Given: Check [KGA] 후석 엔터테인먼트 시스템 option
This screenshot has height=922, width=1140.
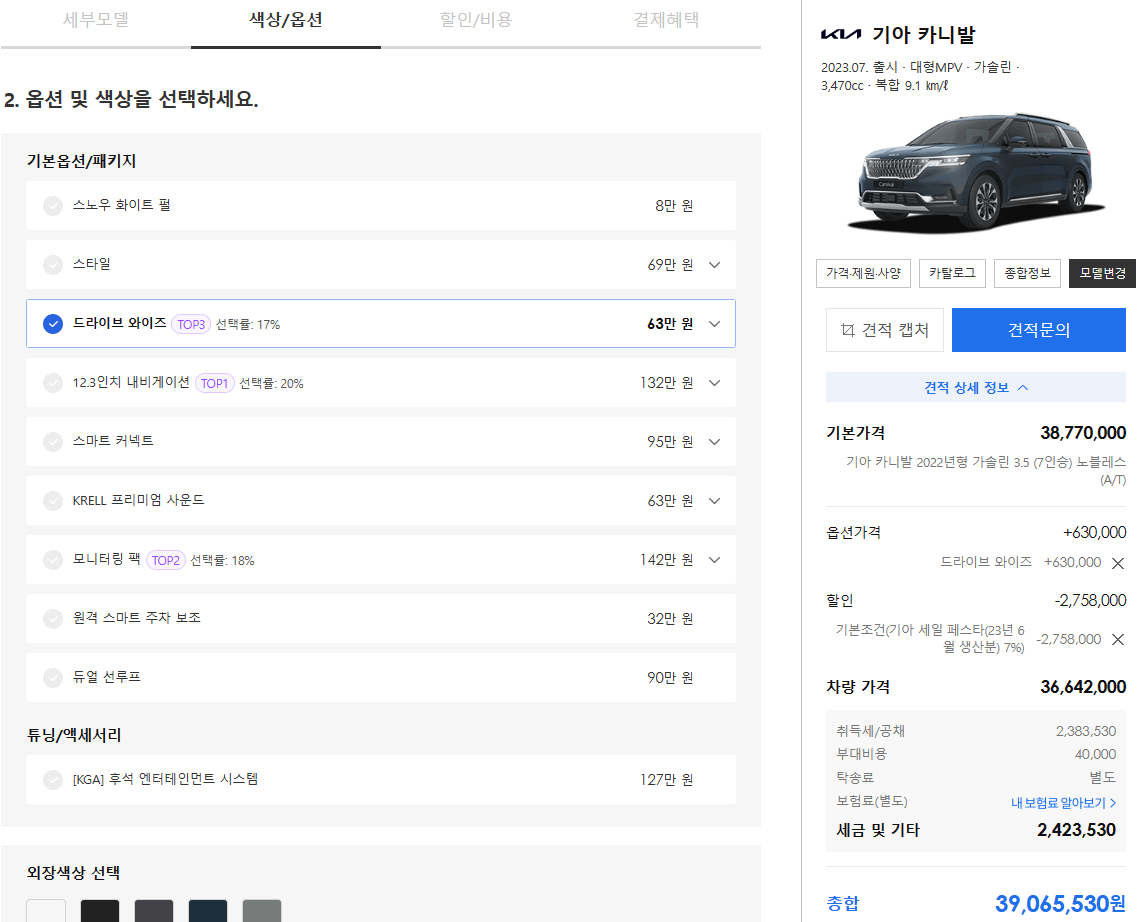Looking at the screenshot, I should pos(52,779).
